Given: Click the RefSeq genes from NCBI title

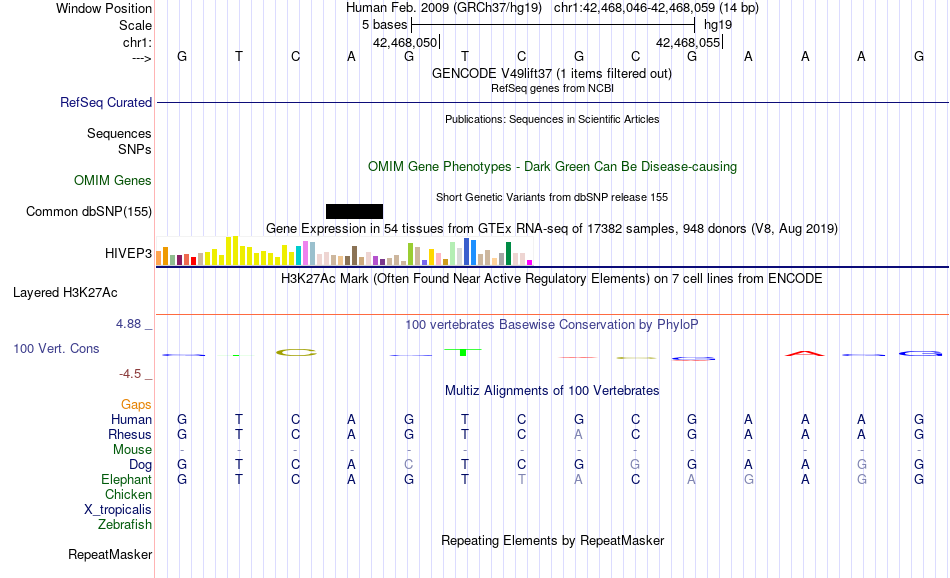Looking at the screenshot, I should (553, 88).
